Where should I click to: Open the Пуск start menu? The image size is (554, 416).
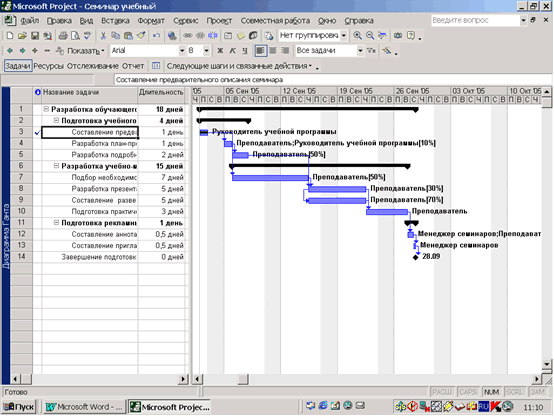pyautogui.click(x=18, y=407)
